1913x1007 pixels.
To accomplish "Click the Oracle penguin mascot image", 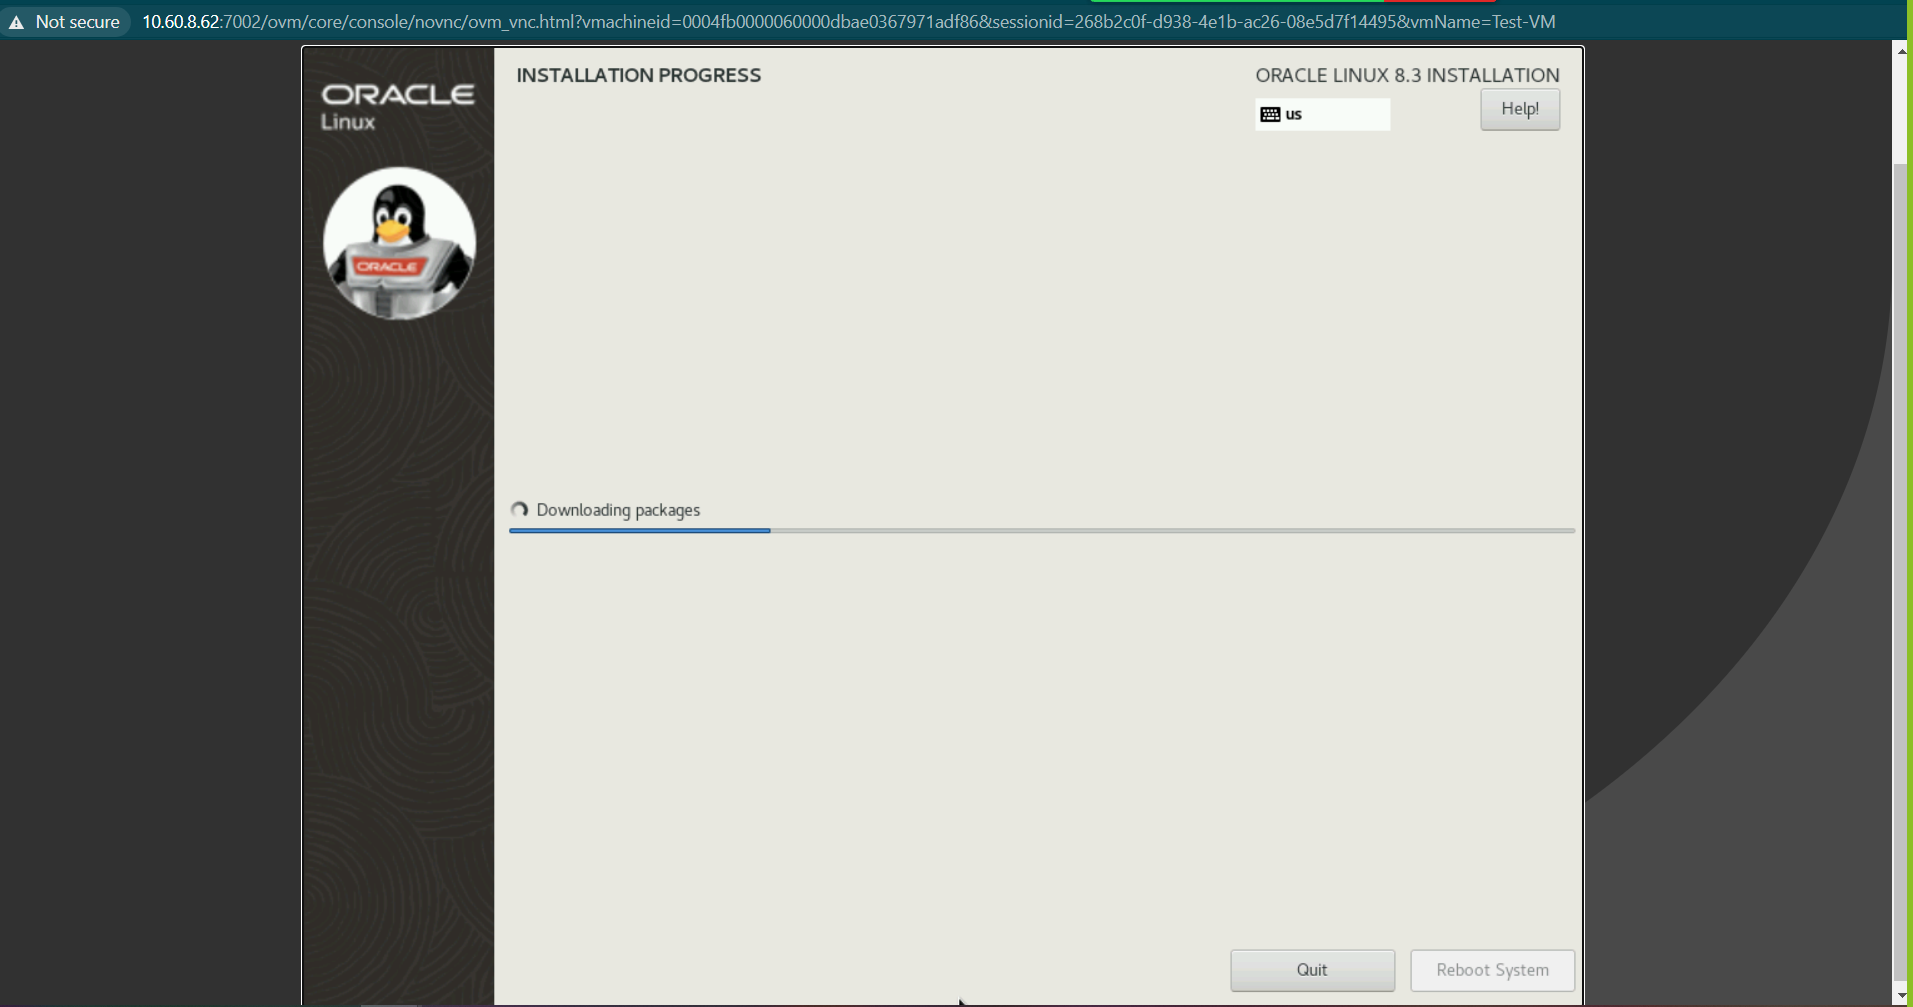I will tap(399, 243).
